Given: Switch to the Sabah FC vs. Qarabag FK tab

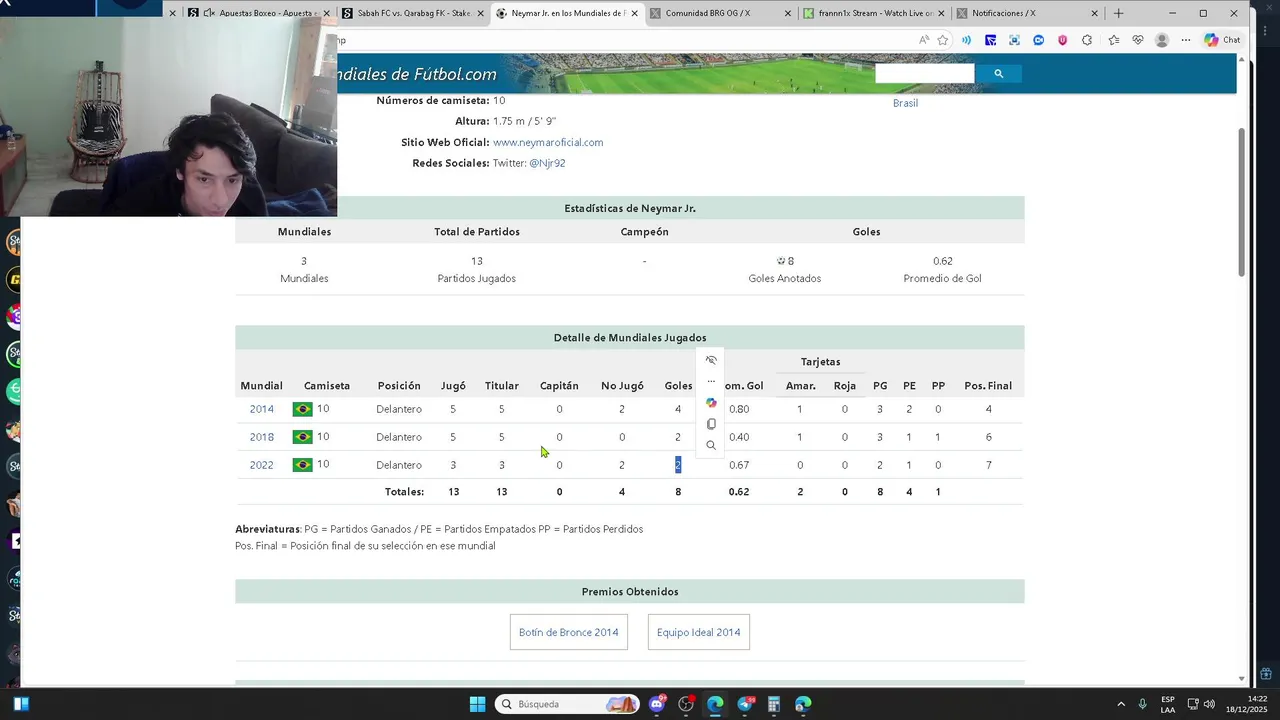Looking at the screenshot, I should tap(410, 13).
